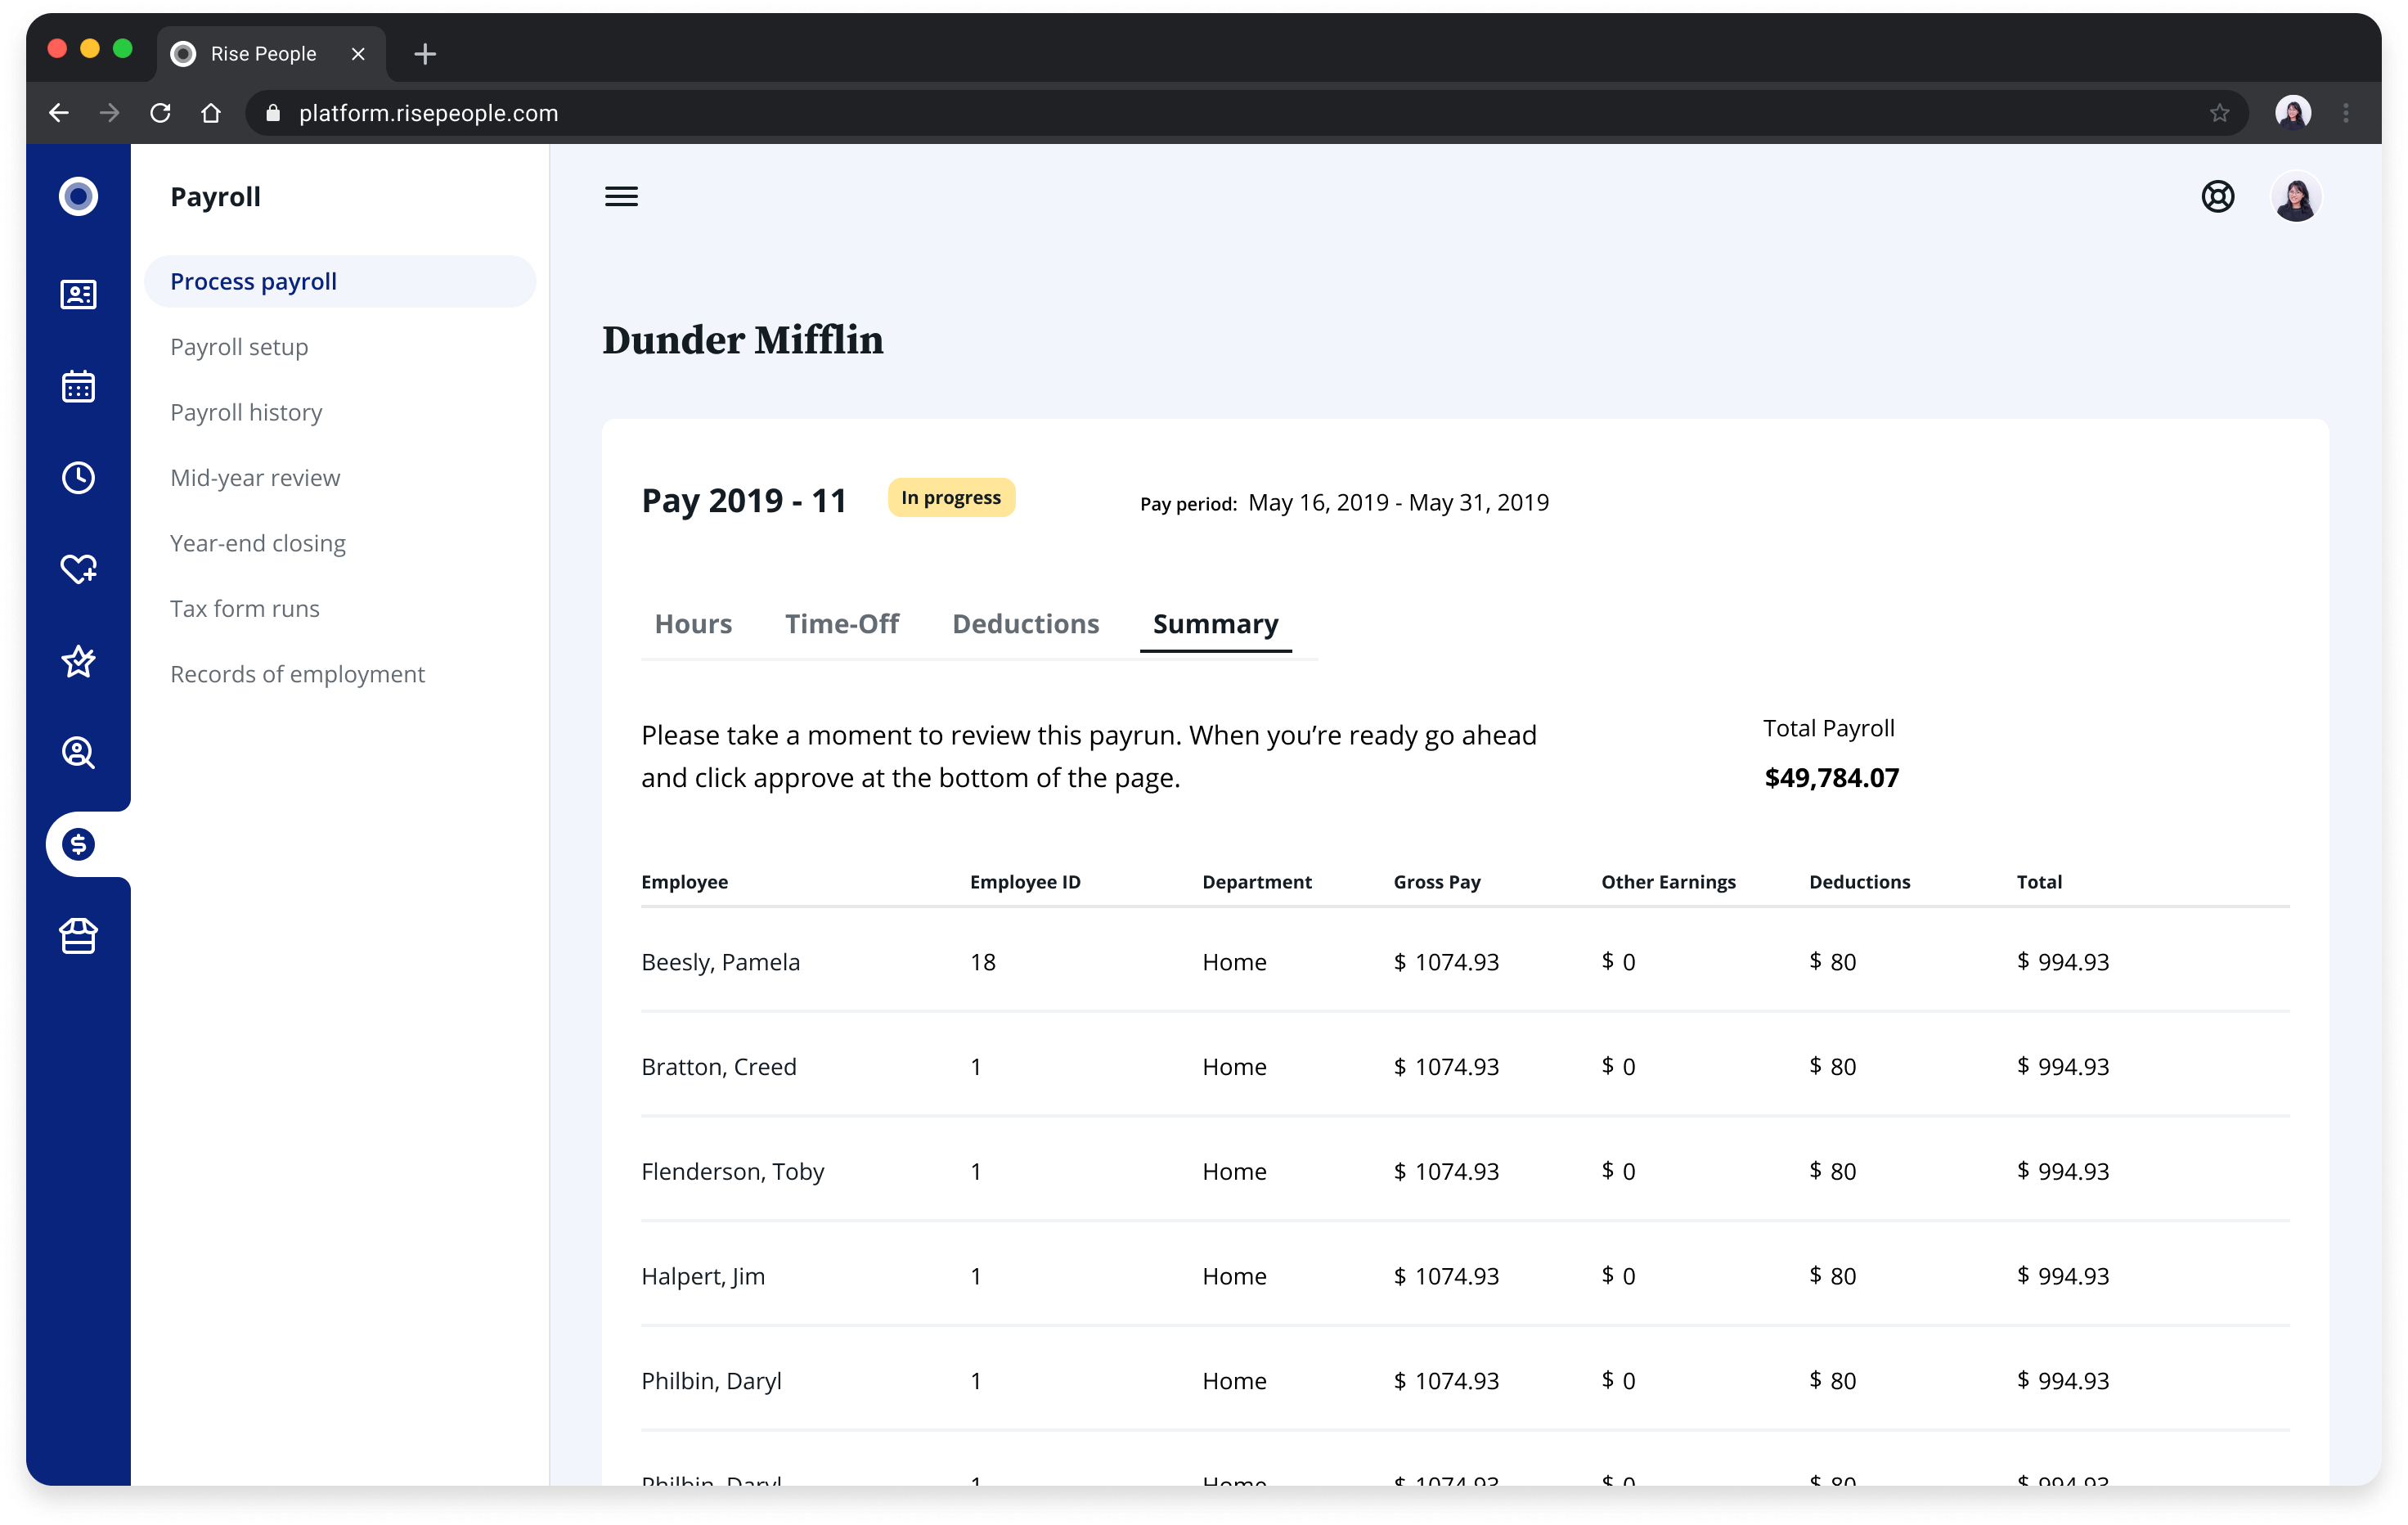Click the address bar URL

pyautogui.click(x=428, y=113)
